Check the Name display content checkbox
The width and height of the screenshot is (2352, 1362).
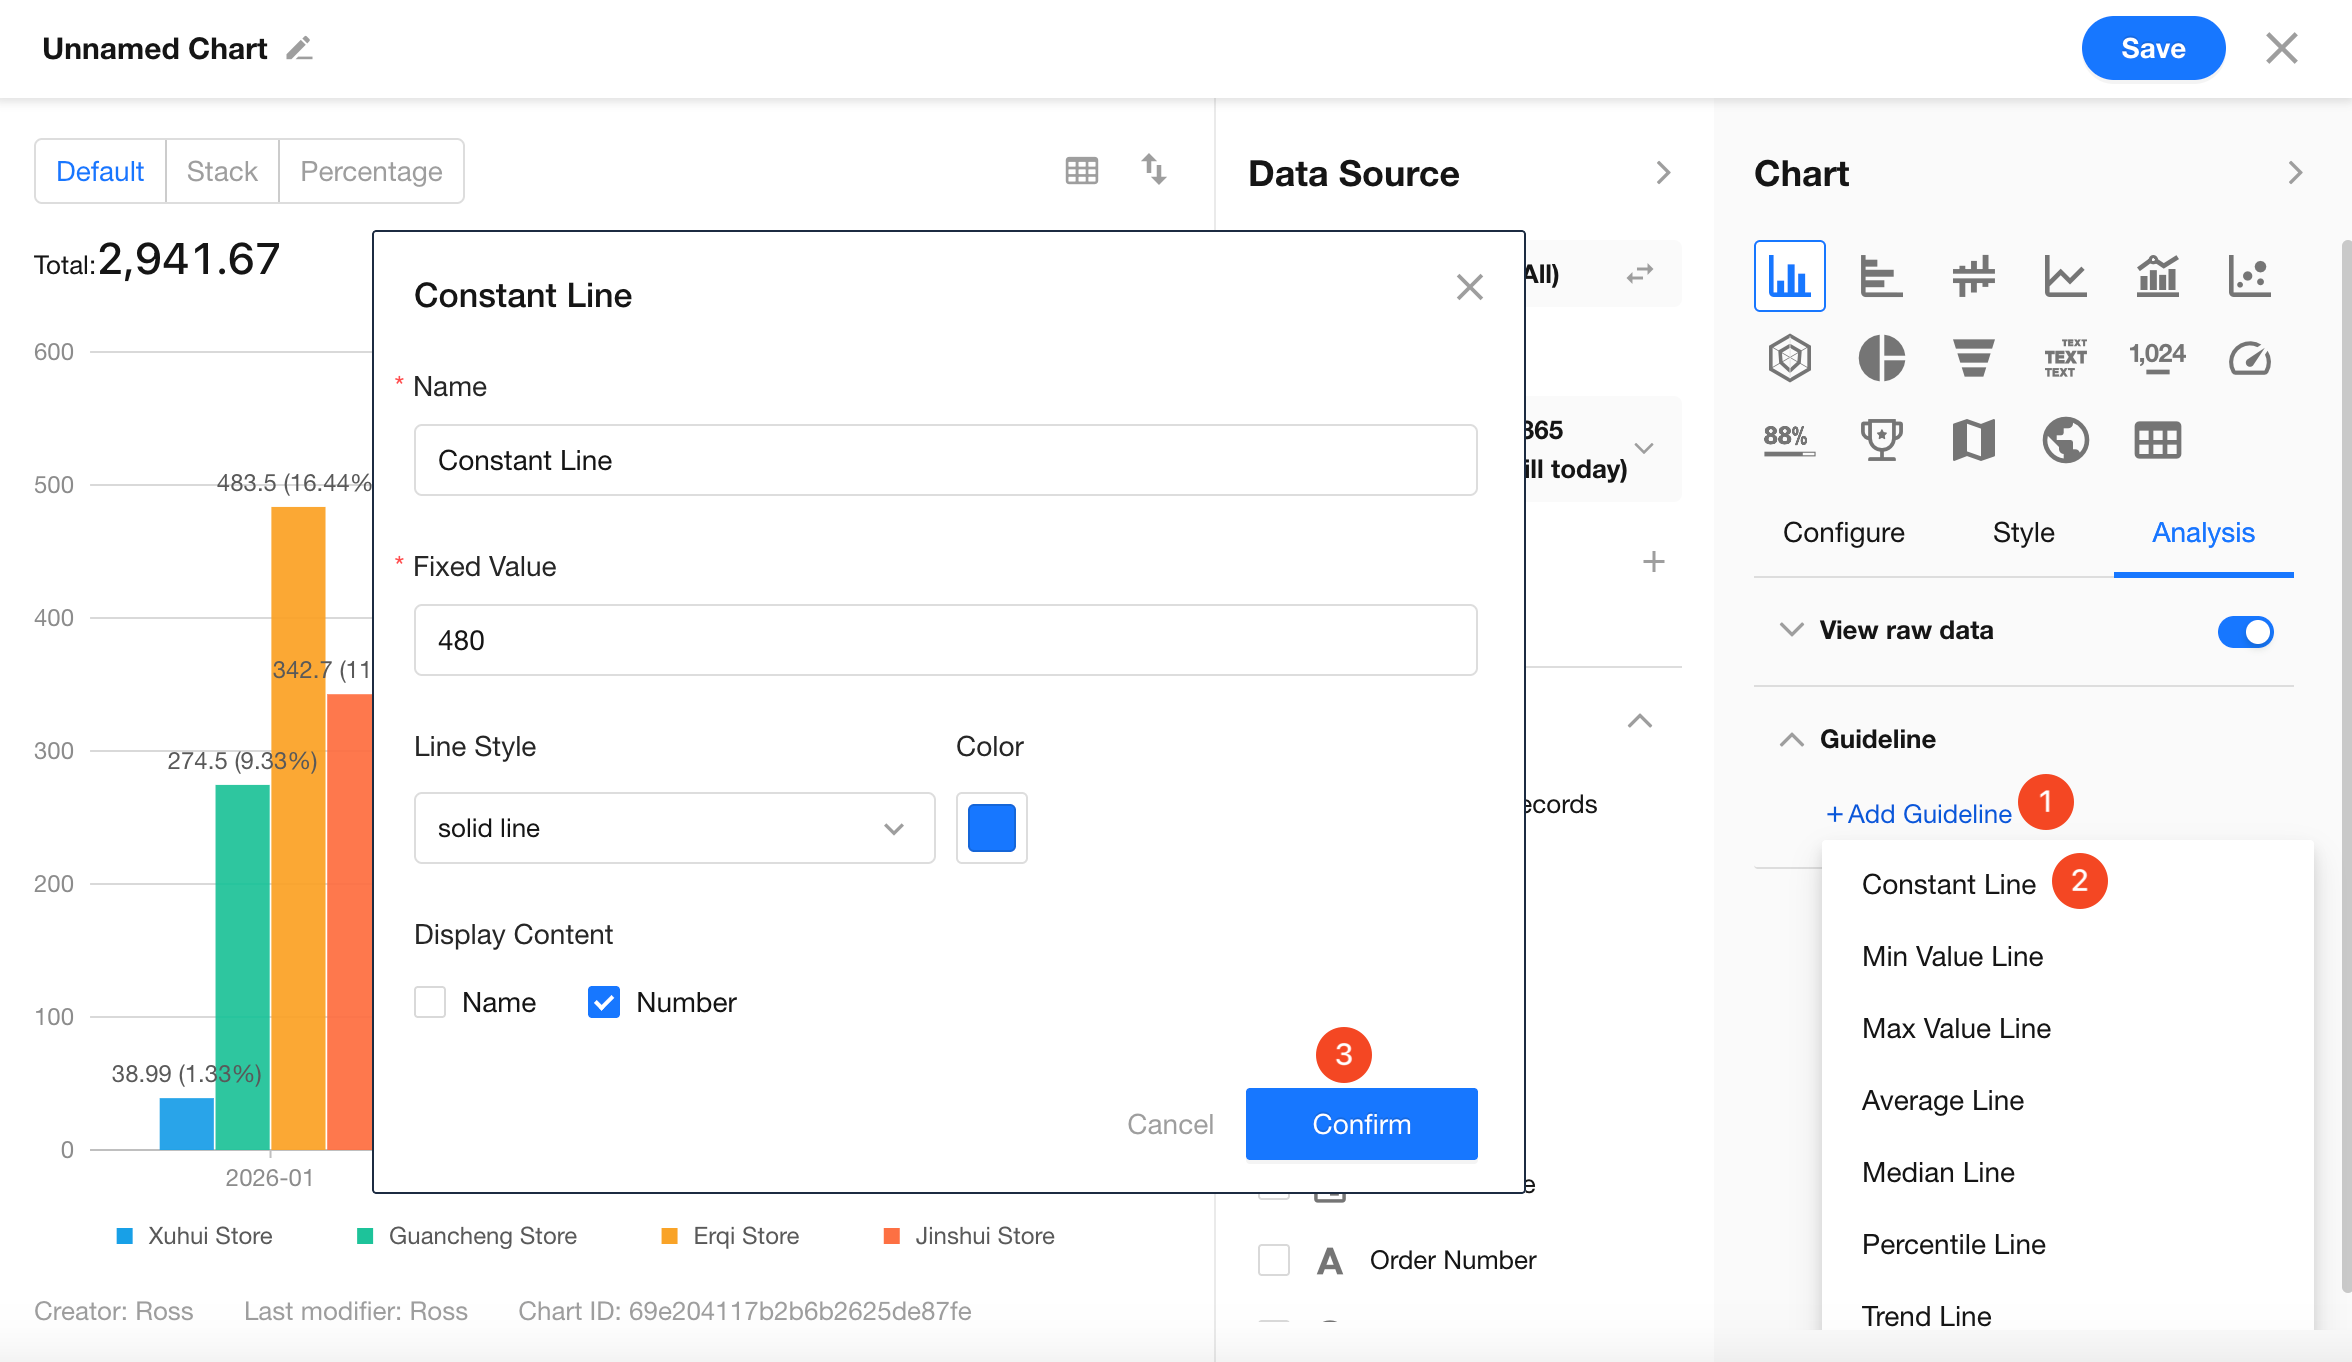[x=430, y=1002]
